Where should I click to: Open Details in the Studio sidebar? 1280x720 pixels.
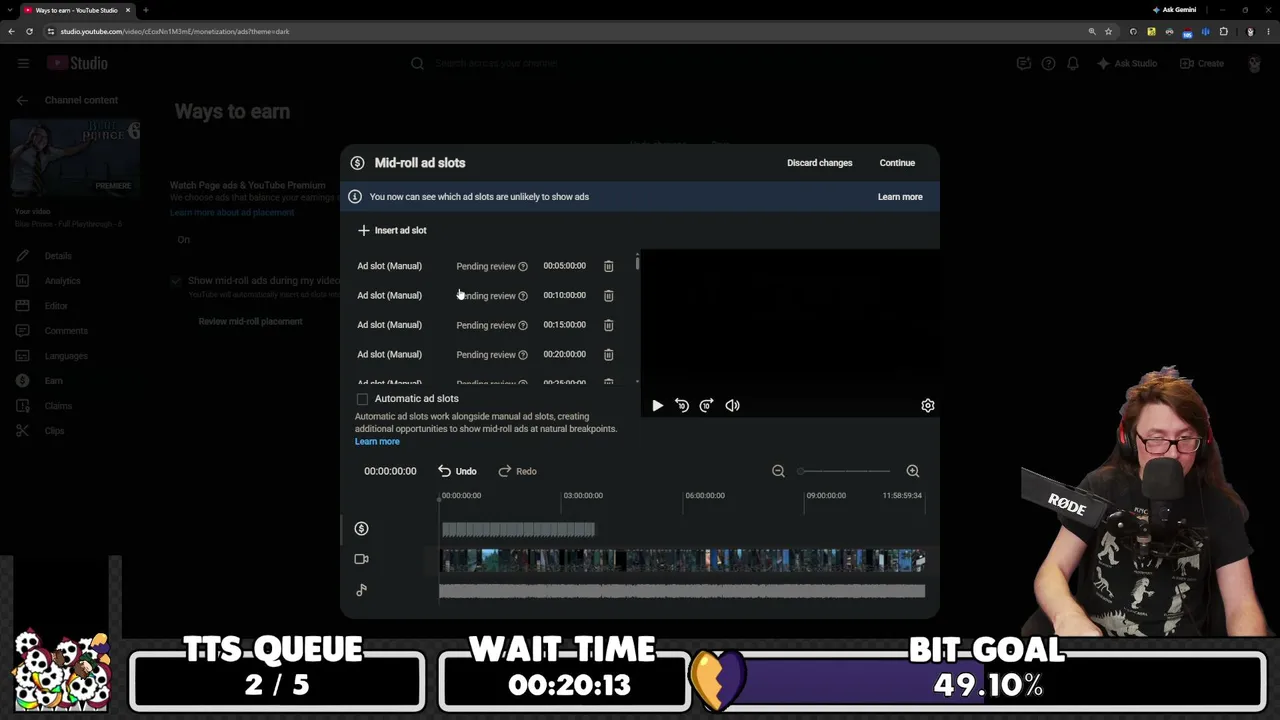click(x=58, y=256)
